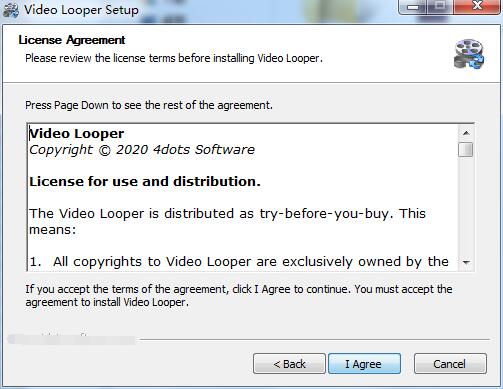Go back with the < Back button

click(289, 364)
